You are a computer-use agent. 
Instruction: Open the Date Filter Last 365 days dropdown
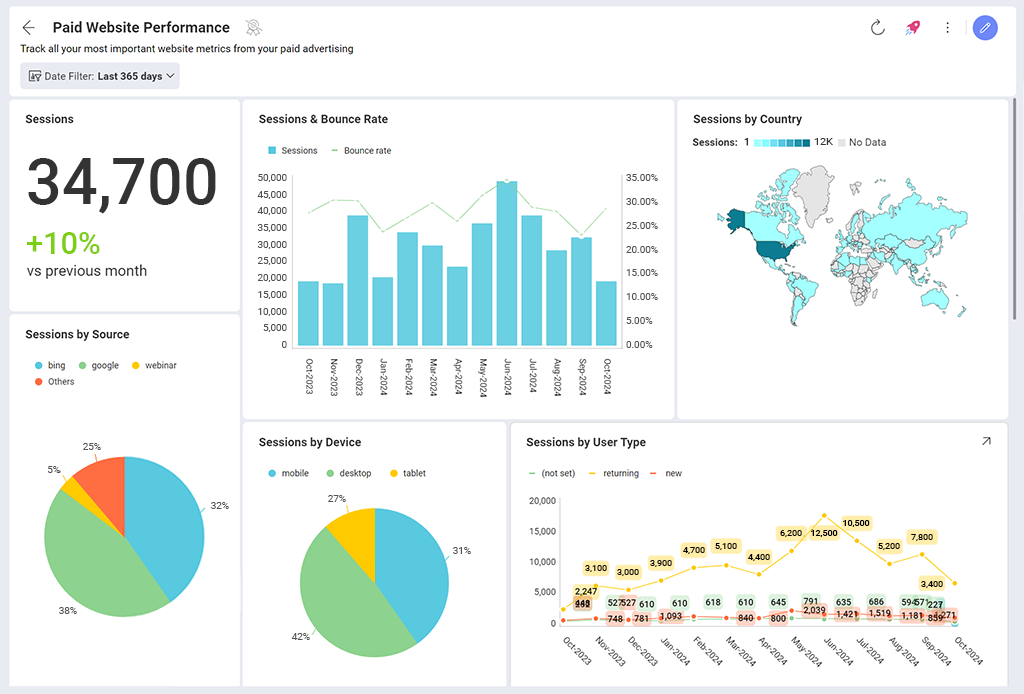[100, 76]
